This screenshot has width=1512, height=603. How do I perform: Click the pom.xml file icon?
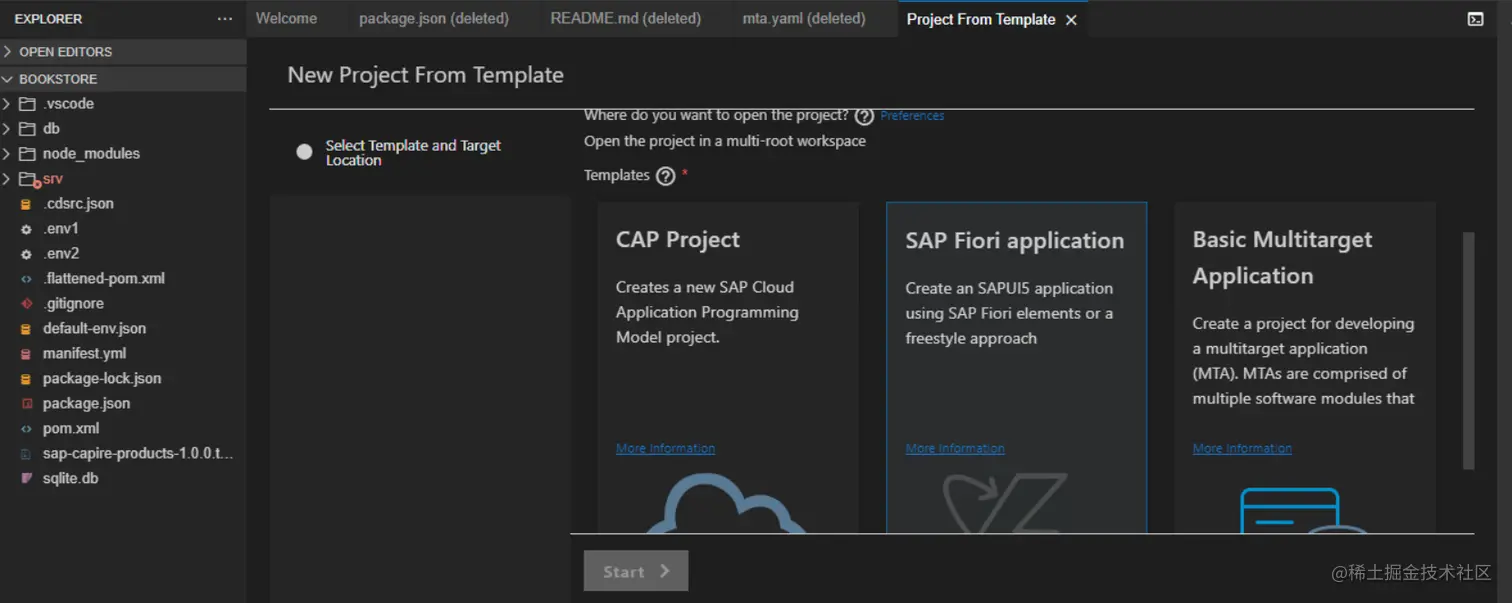27,428
